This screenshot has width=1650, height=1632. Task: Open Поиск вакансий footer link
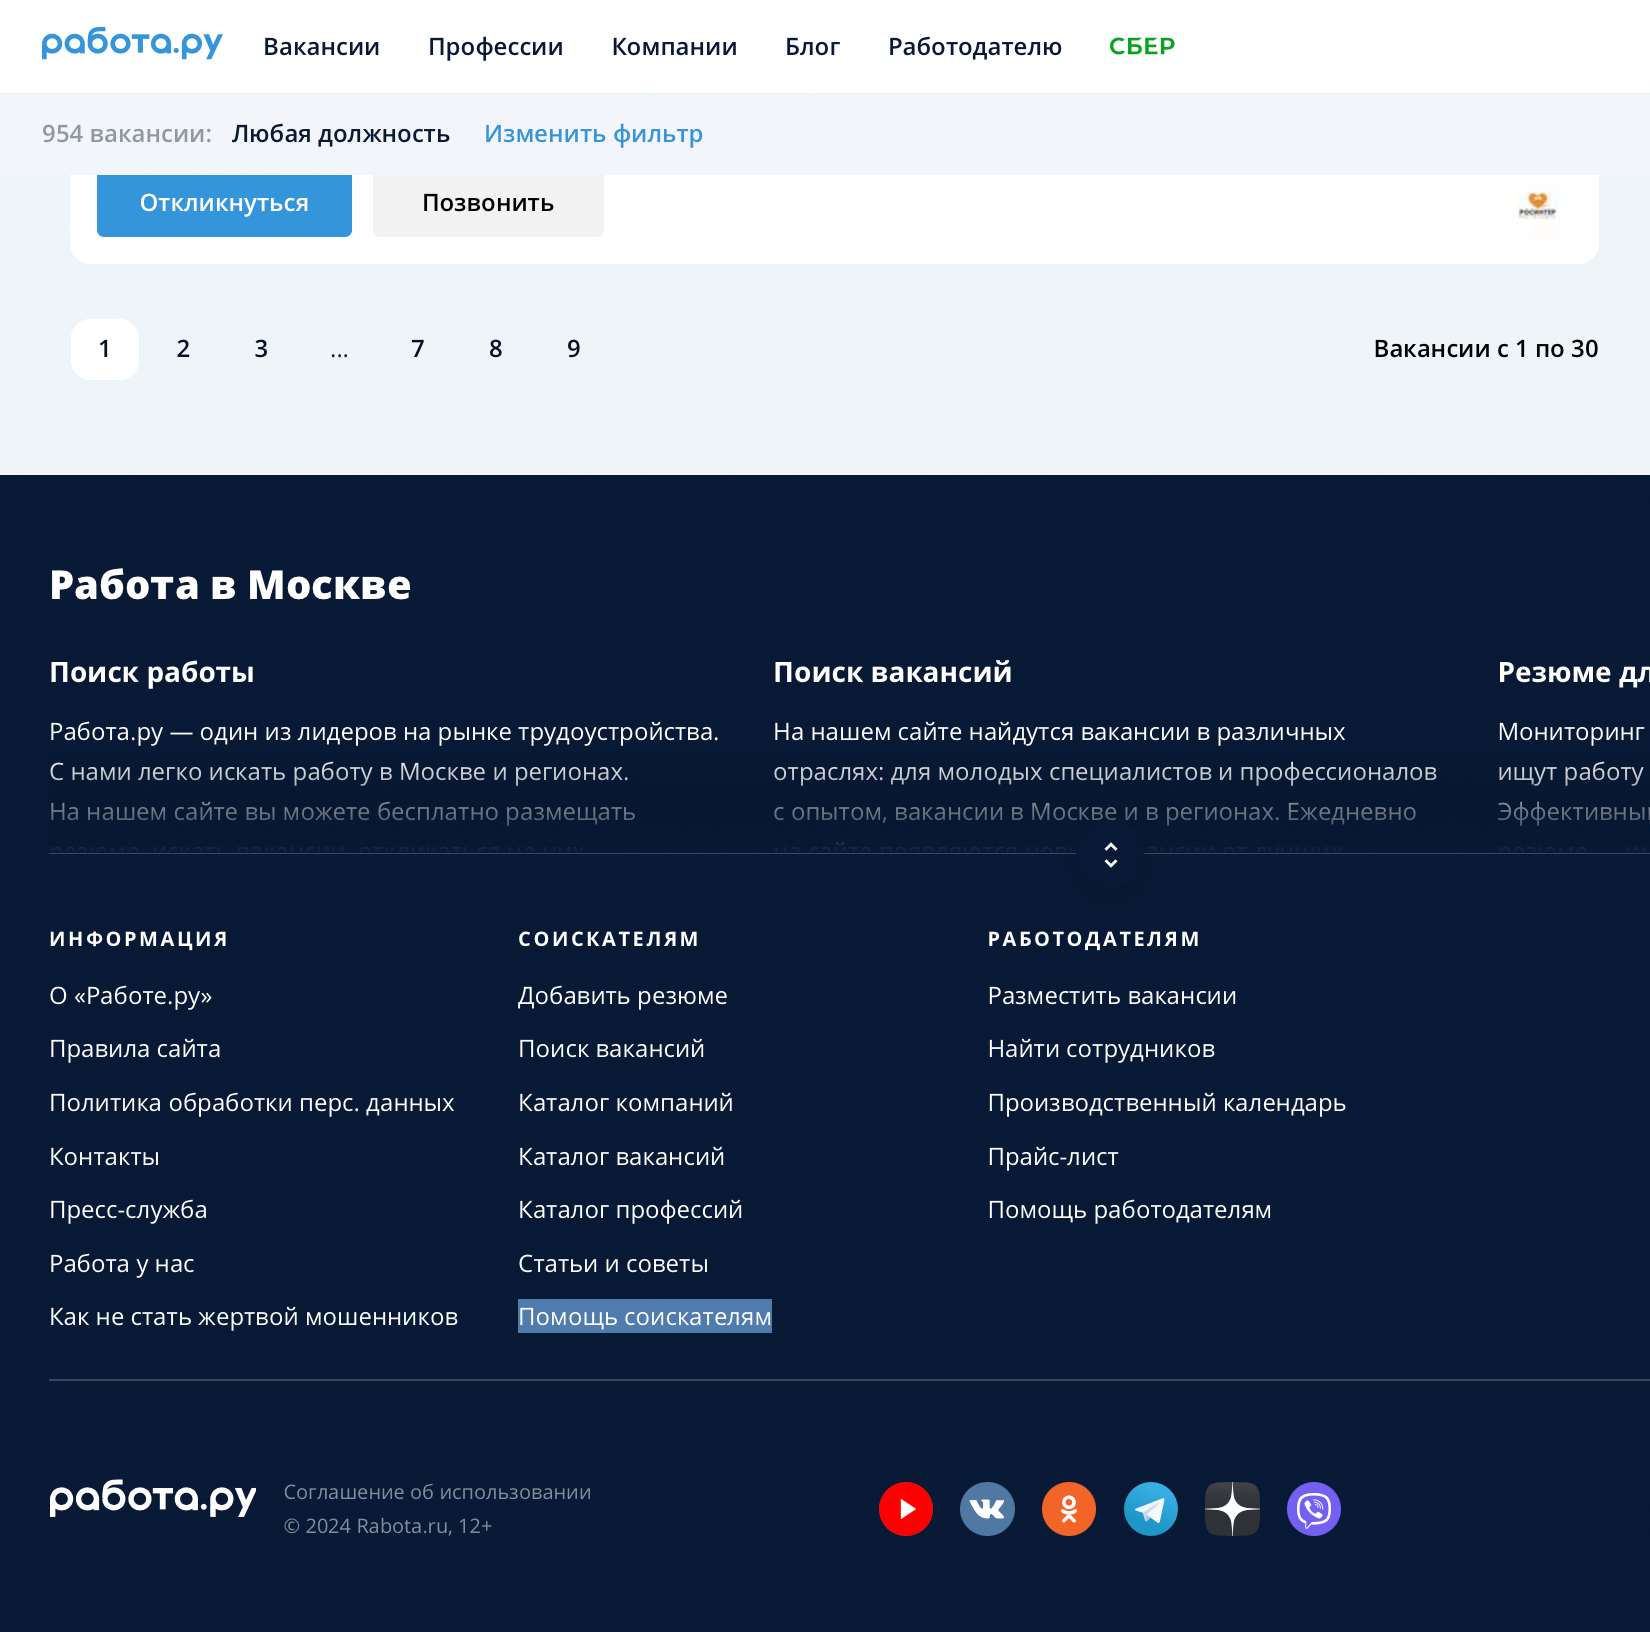click(612, 1049)
